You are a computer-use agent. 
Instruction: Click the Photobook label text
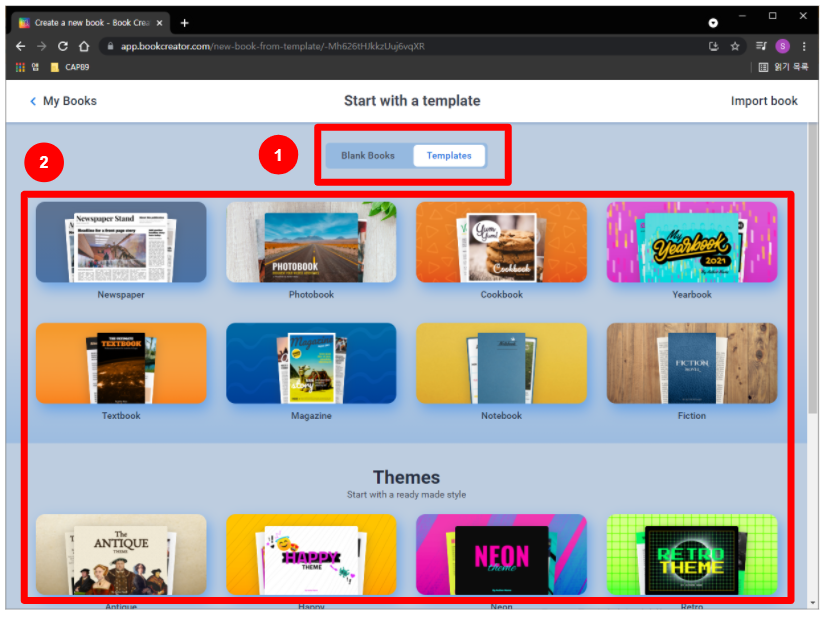(311, 295)
